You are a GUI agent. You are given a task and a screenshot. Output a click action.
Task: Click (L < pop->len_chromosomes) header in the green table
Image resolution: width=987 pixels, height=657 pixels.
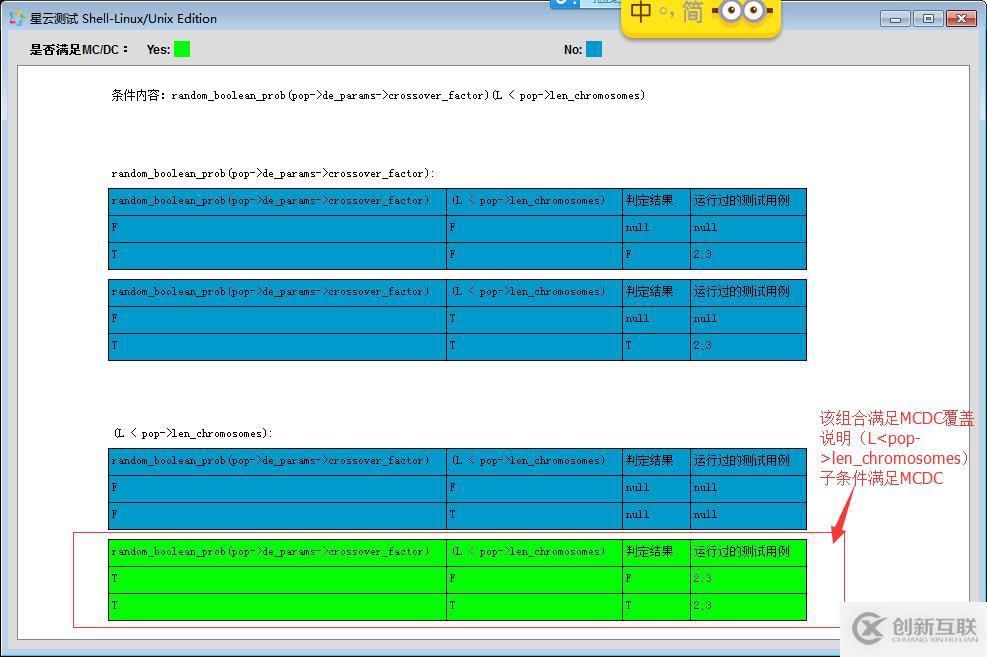[x=534, y=552]
